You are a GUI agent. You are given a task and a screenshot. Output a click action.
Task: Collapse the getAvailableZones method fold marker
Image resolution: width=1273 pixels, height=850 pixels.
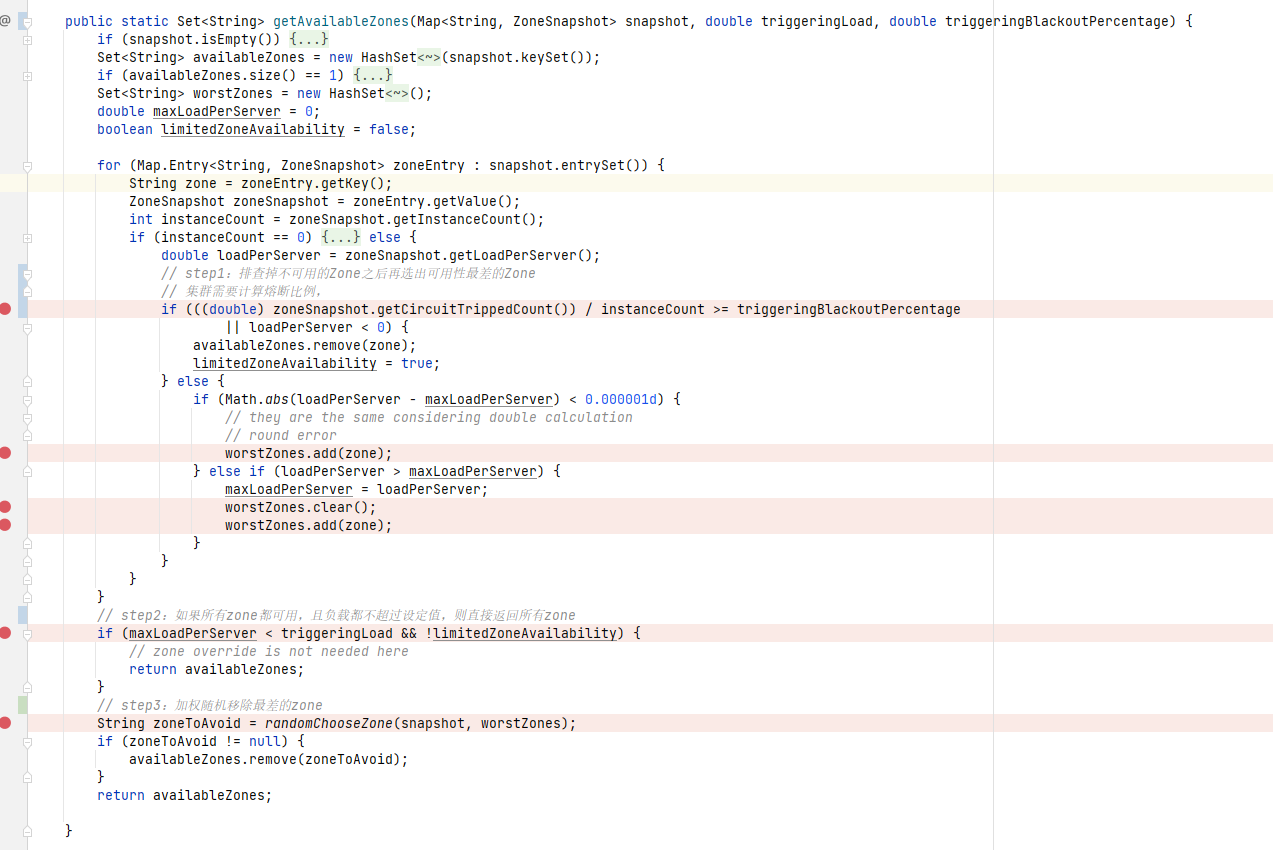27,21
